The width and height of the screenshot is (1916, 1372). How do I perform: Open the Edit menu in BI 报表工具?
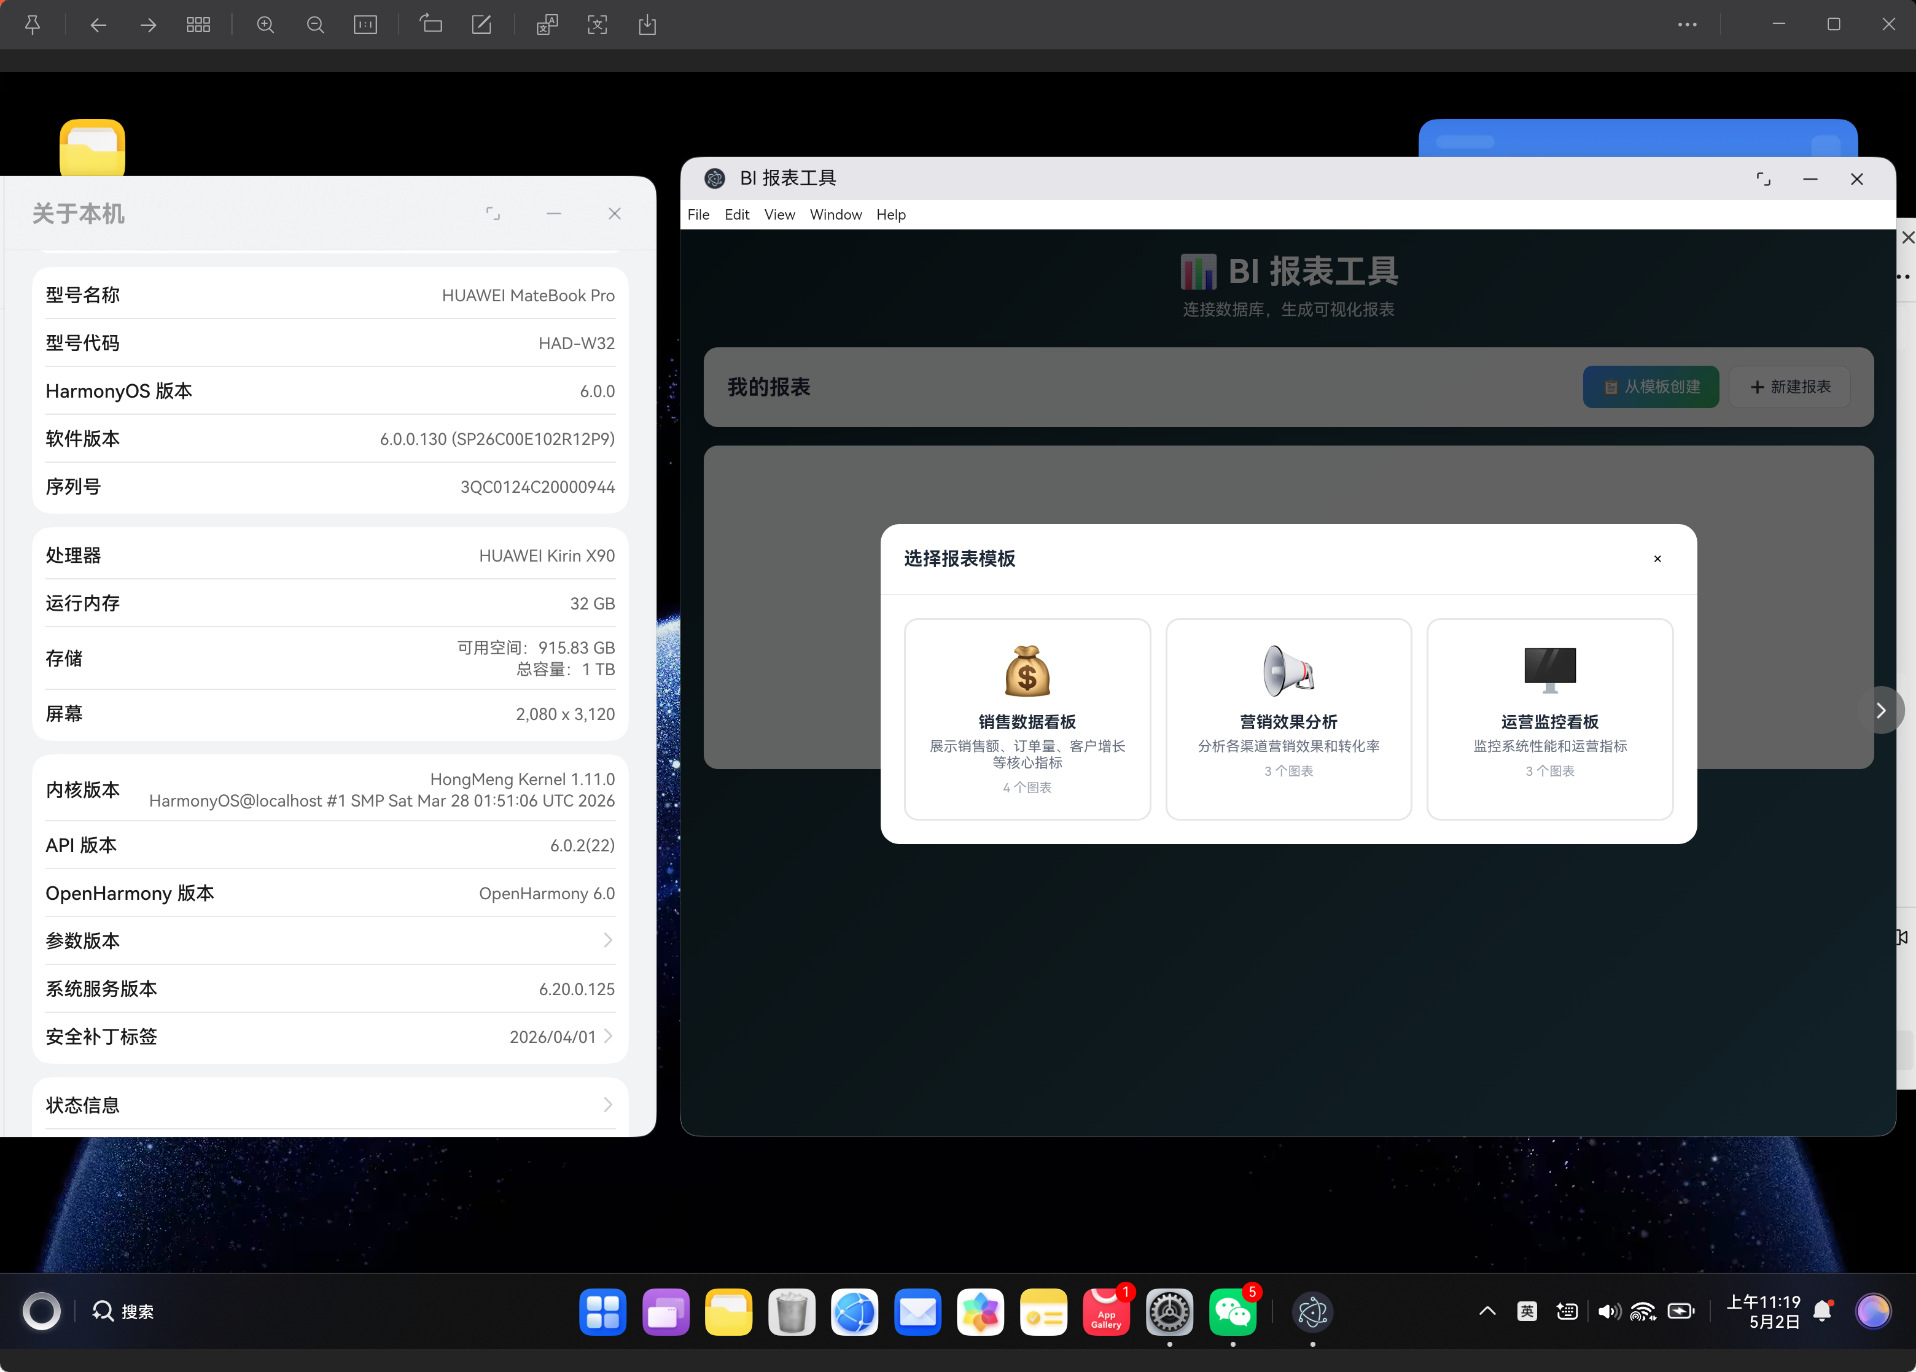[737, 214]
